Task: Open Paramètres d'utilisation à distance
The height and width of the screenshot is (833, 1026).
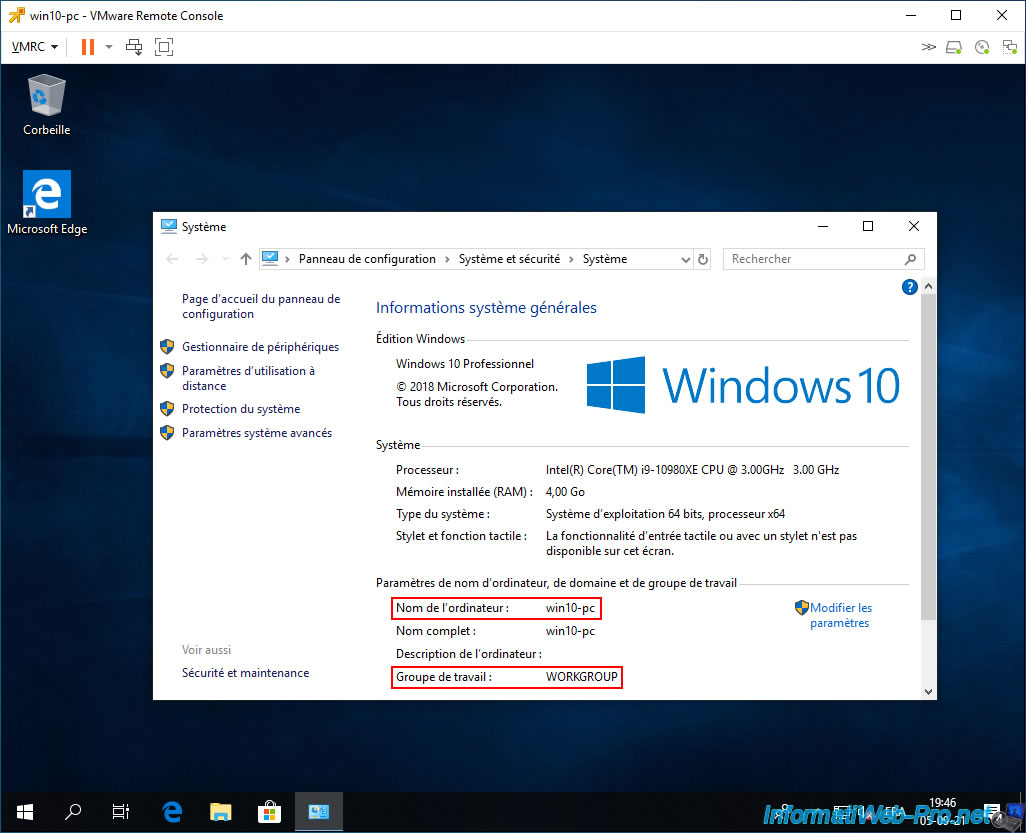Action: (248, 378)
